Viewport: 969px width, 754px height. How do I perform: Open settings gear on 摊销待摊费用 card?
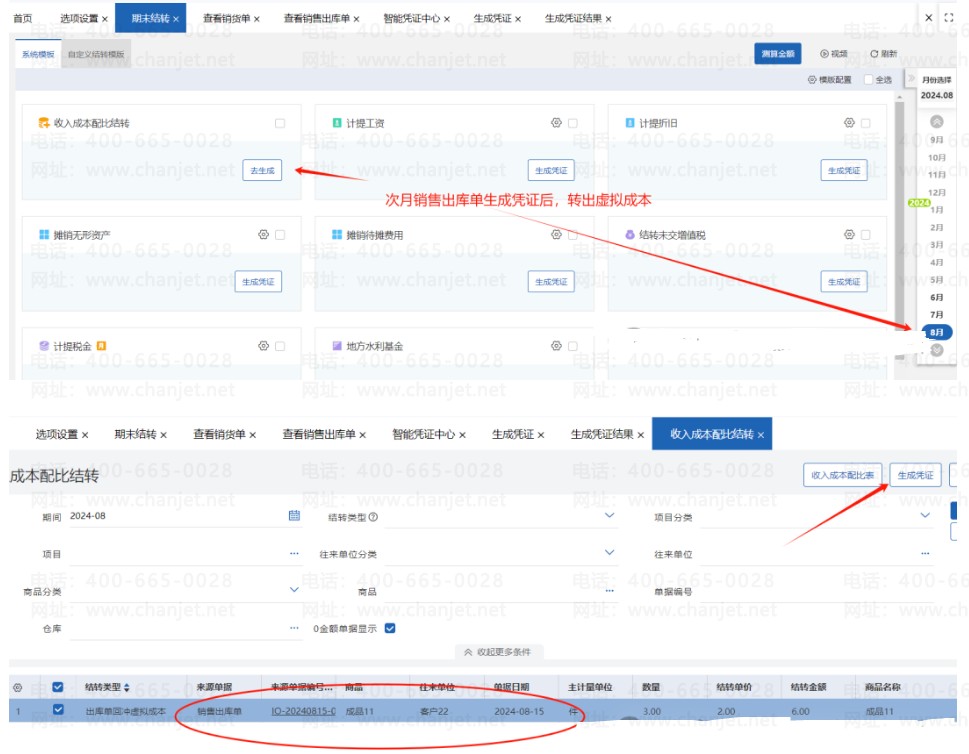[x=556, y=235]
